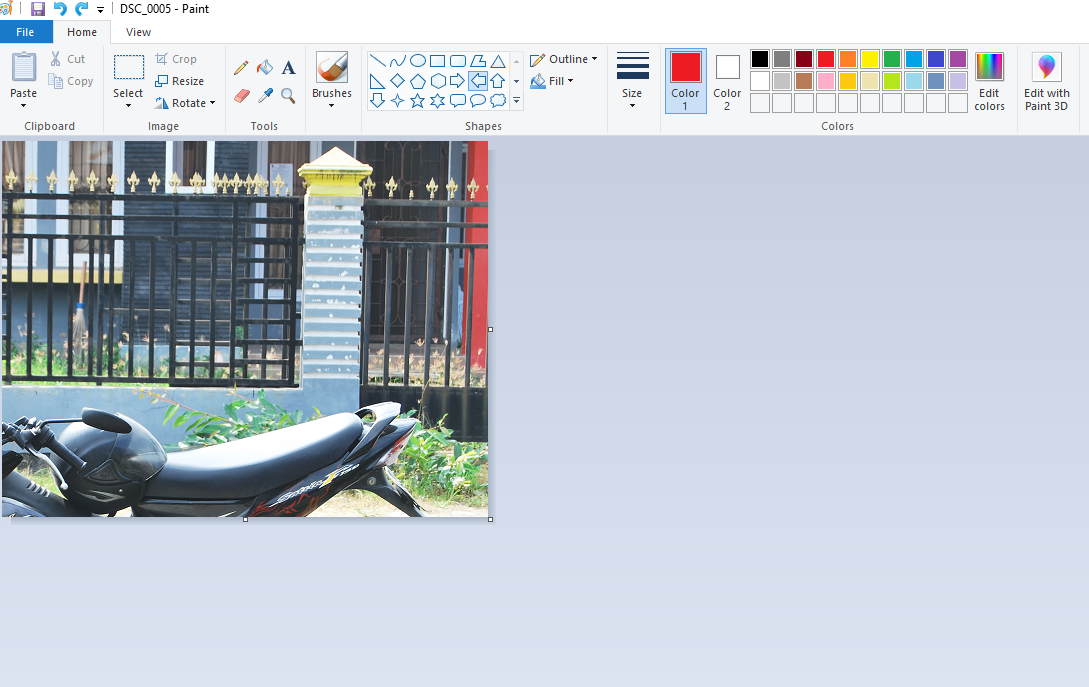Open the Size thickness dropdown
The image size is (1089, 687).
pos(632,106)
